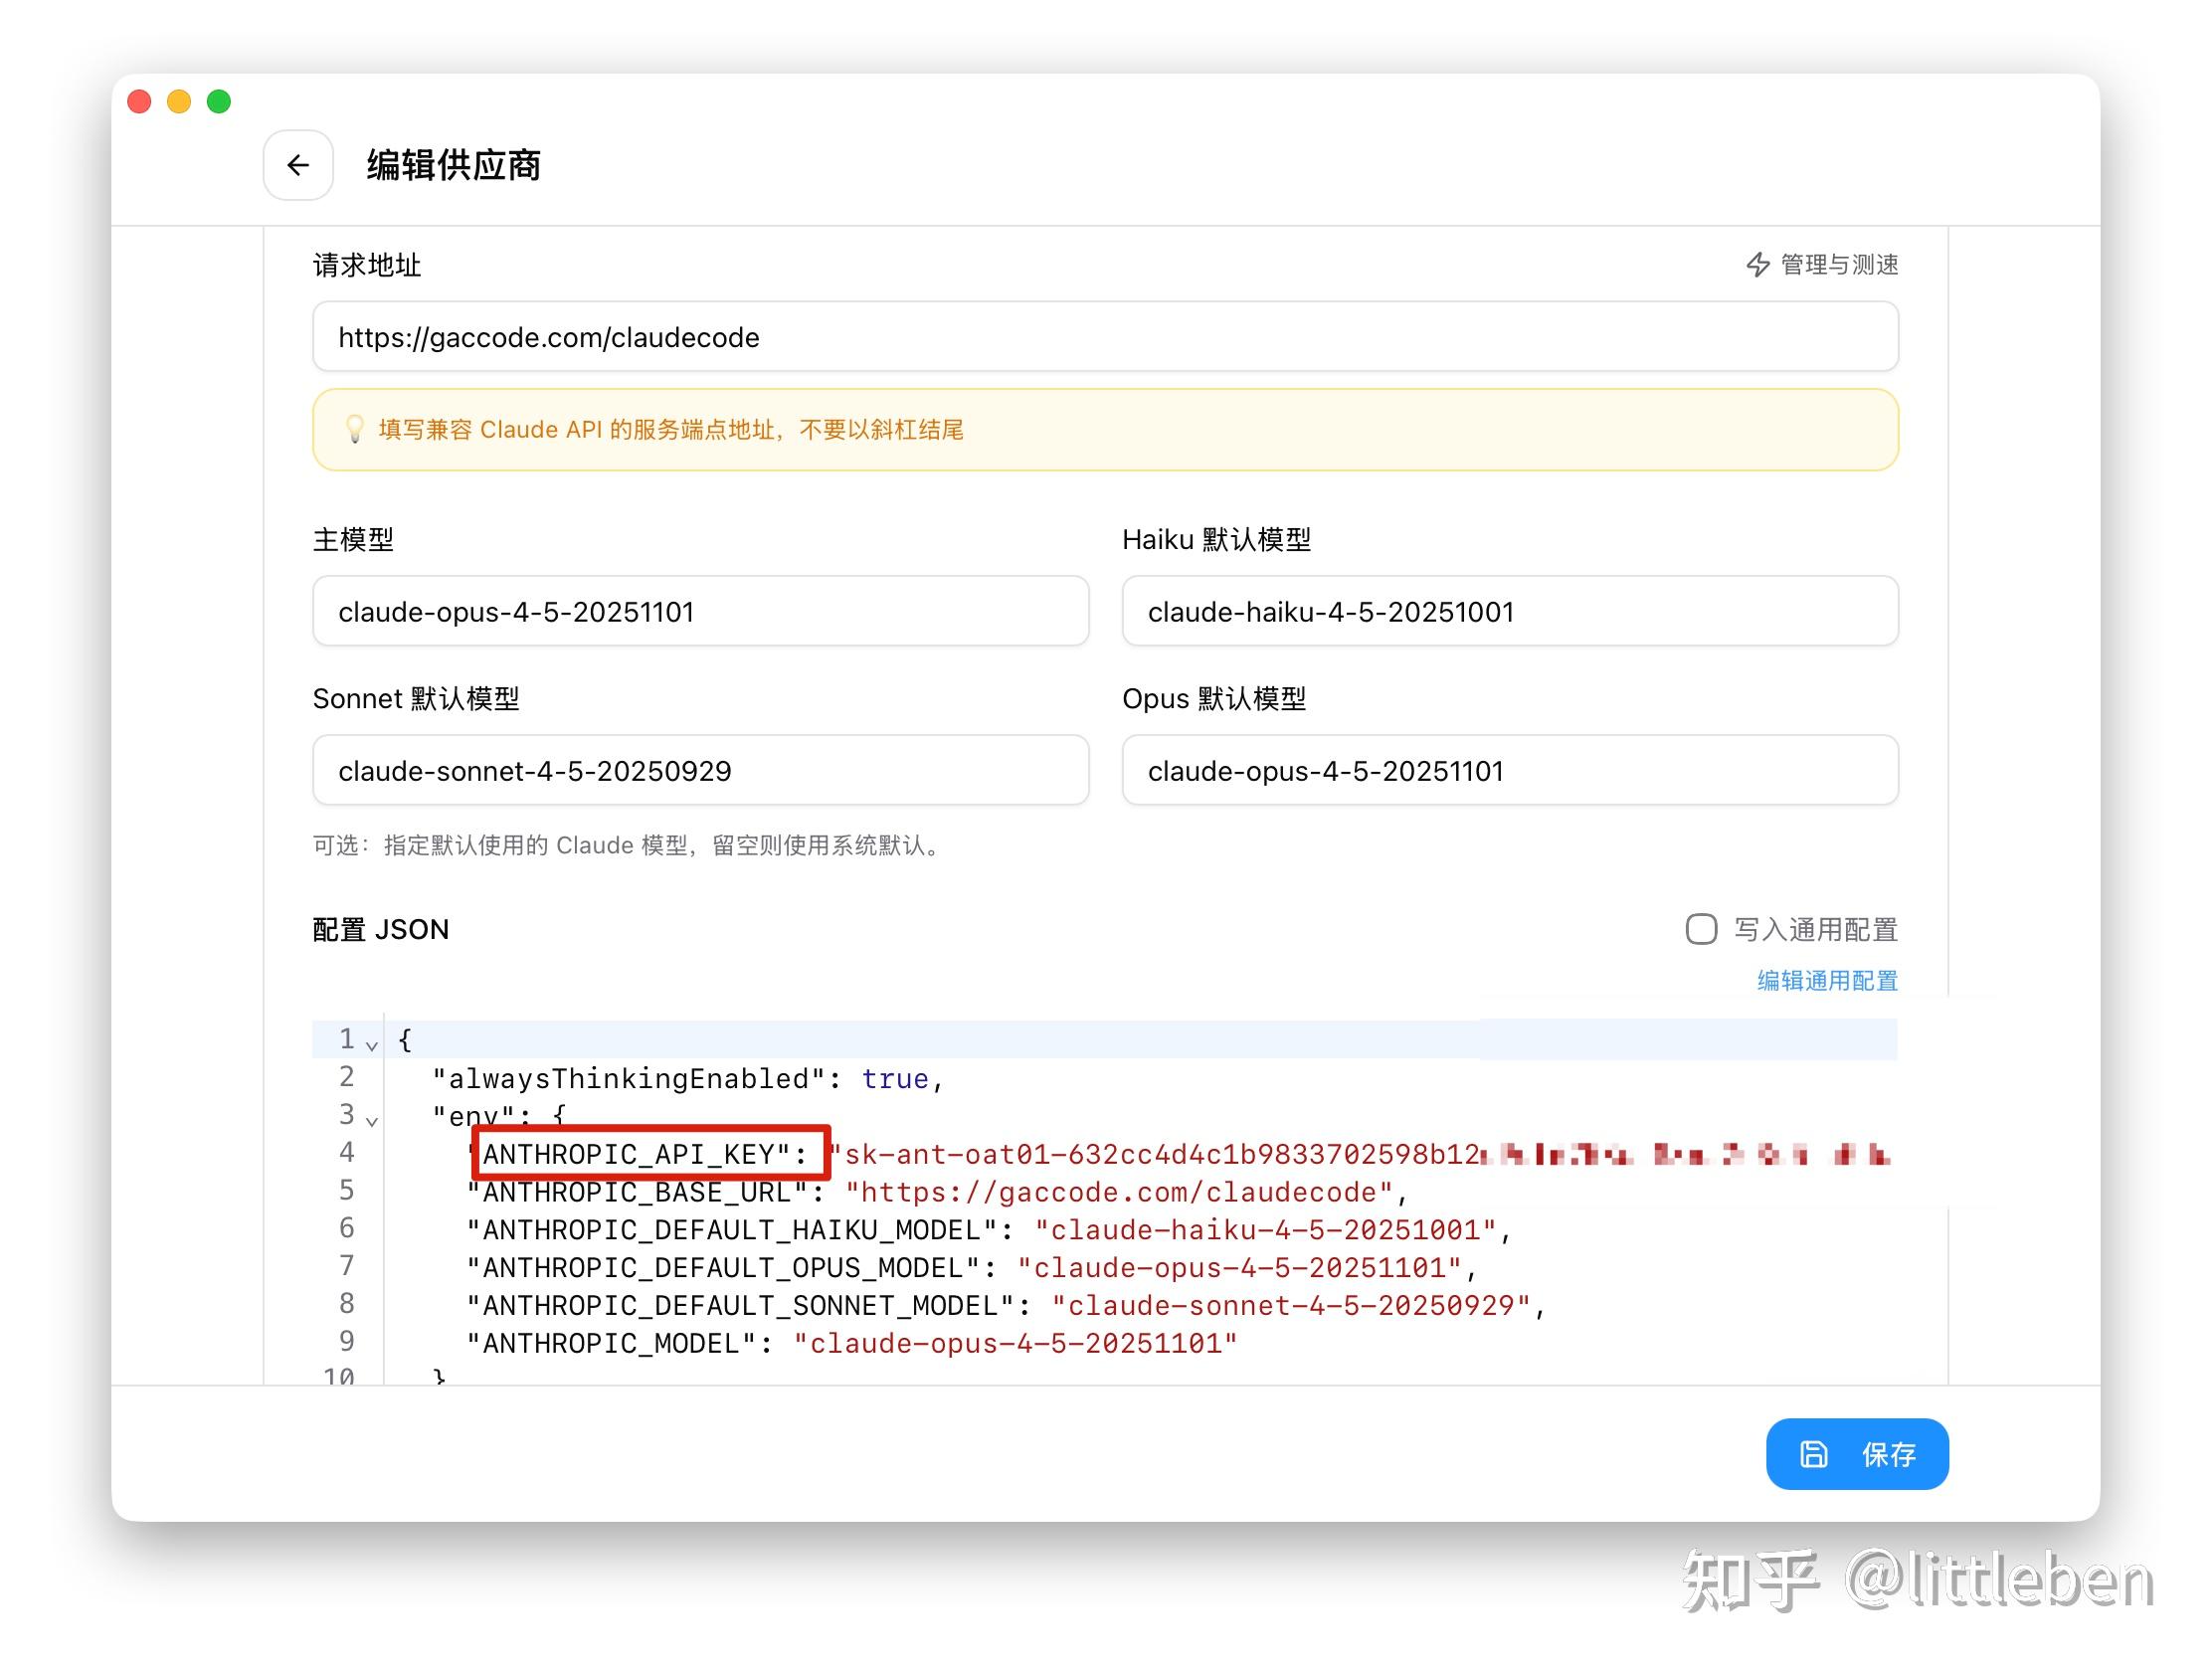Click the yellow minimize window button

click(179, 101)
